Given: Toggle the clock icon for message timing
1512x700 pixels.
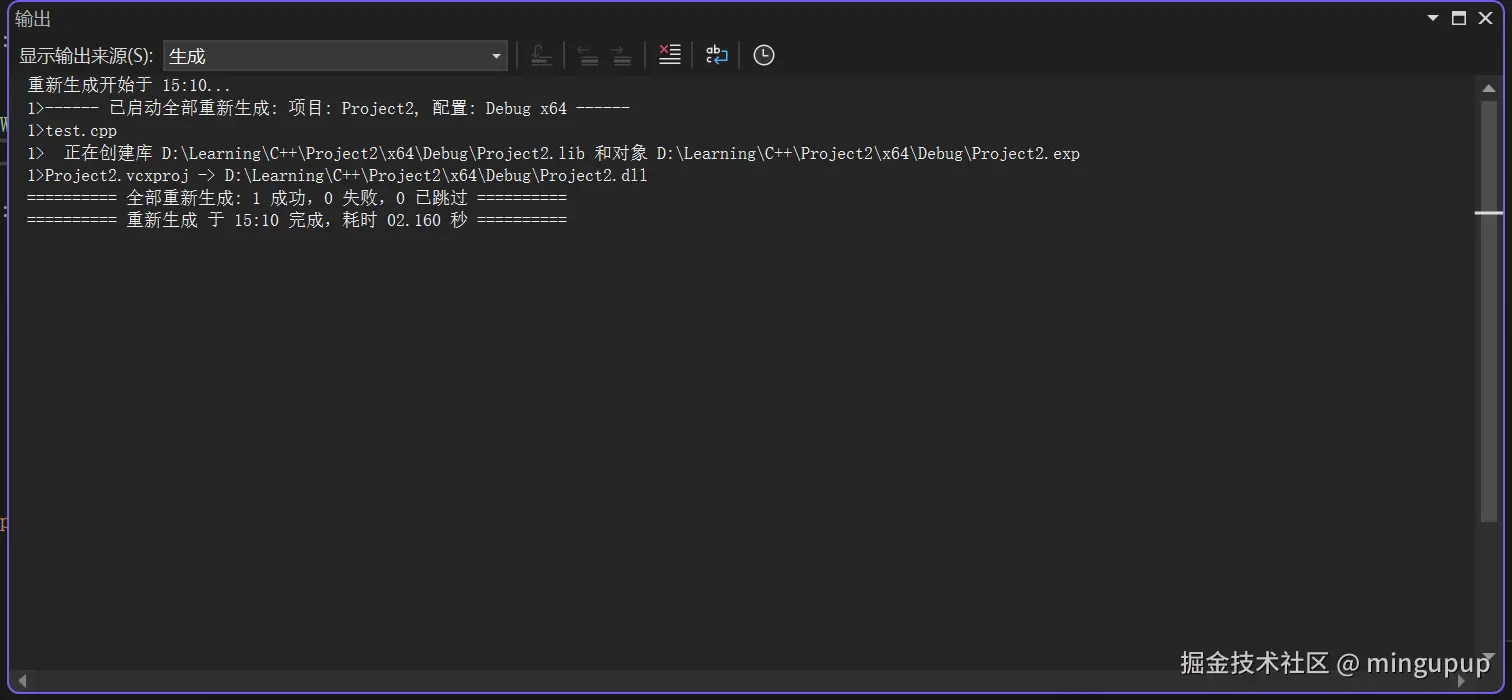Looking at the screenshot, I should (x=763, y=55).
